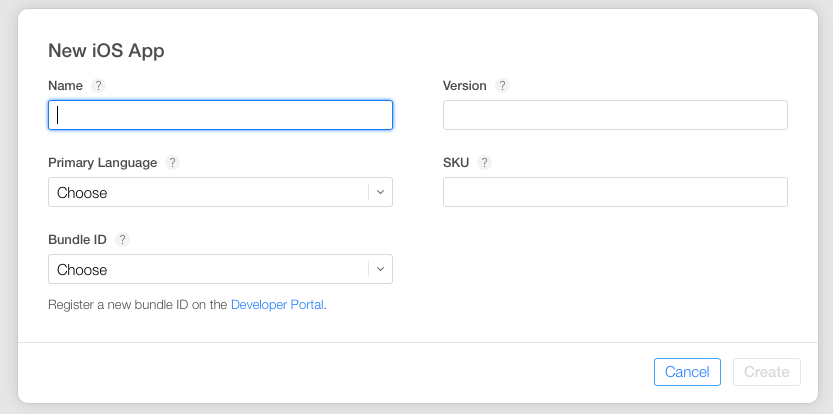This screenshot has height=414, width=833.
Task: Open the help icon next to Name
Action: pyautogui.click(x=98, y=86)
